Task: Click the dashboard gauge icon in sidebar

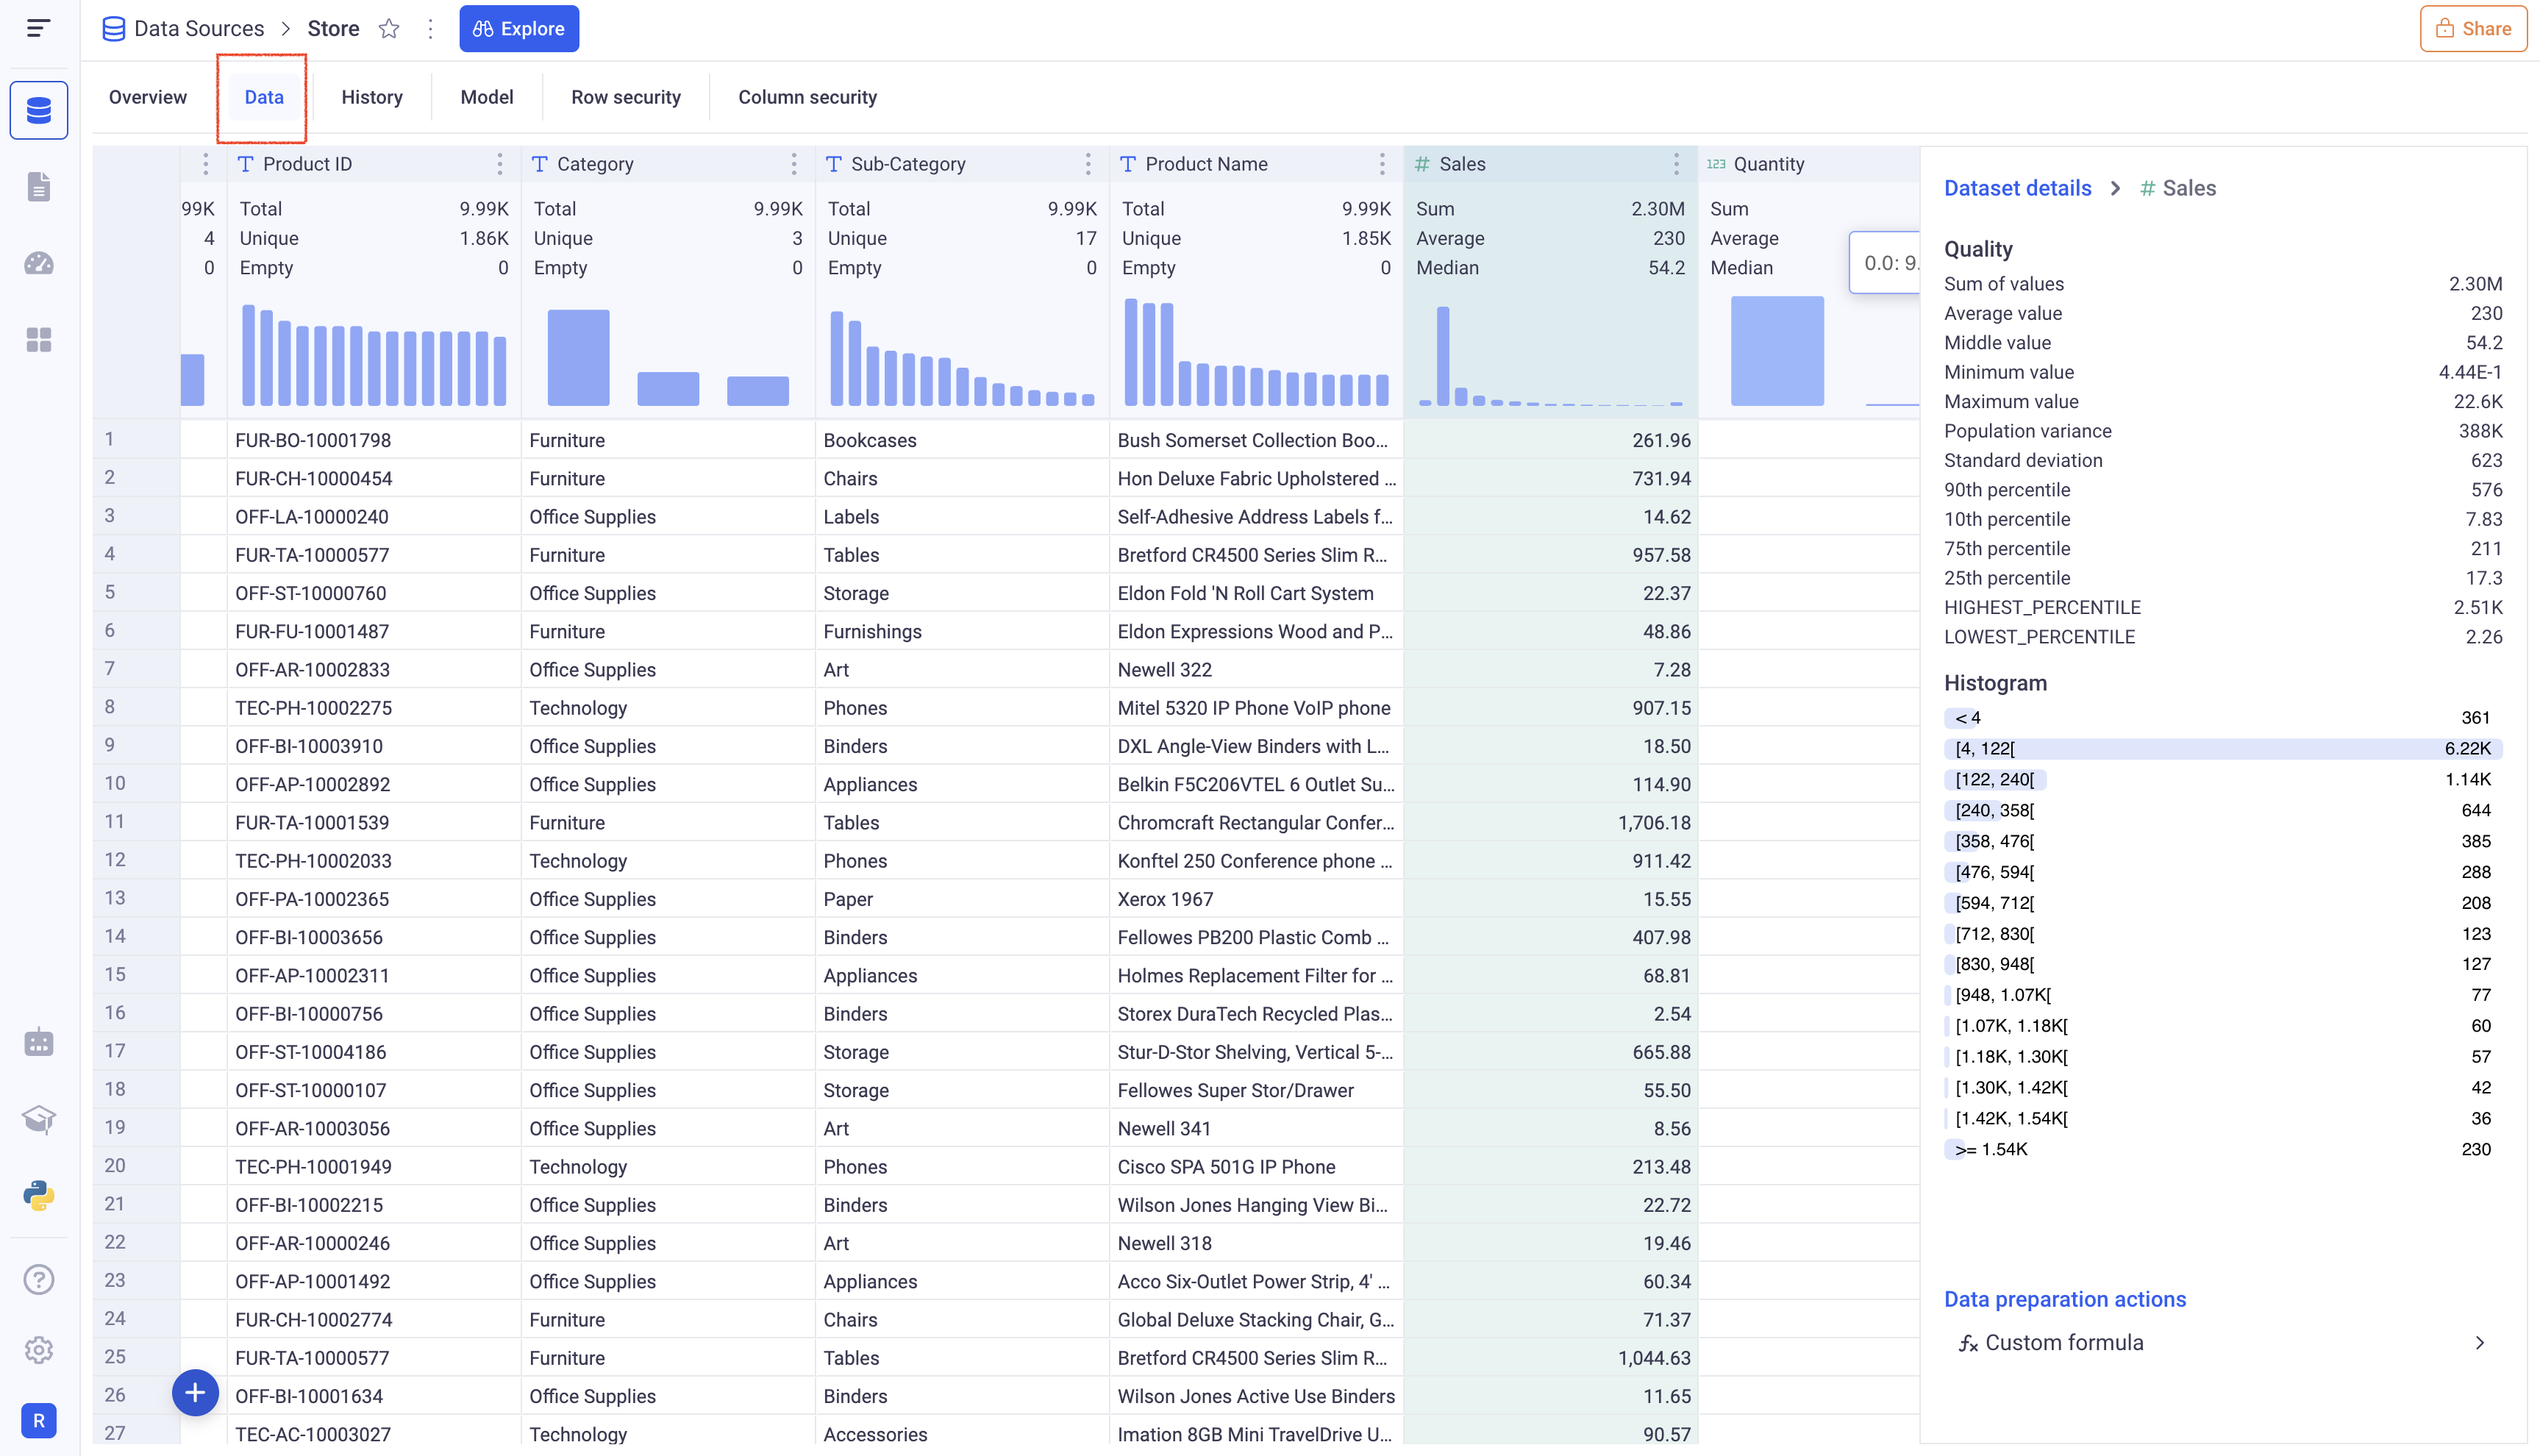Action: (x=39, y=263)
